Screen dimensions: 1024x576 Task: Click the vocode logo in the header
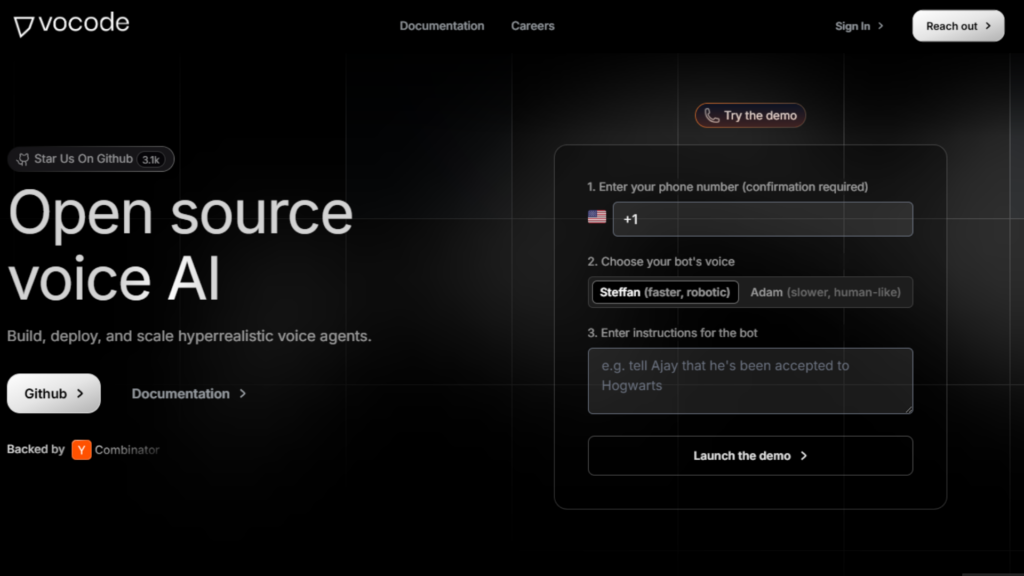click(71, 24)
